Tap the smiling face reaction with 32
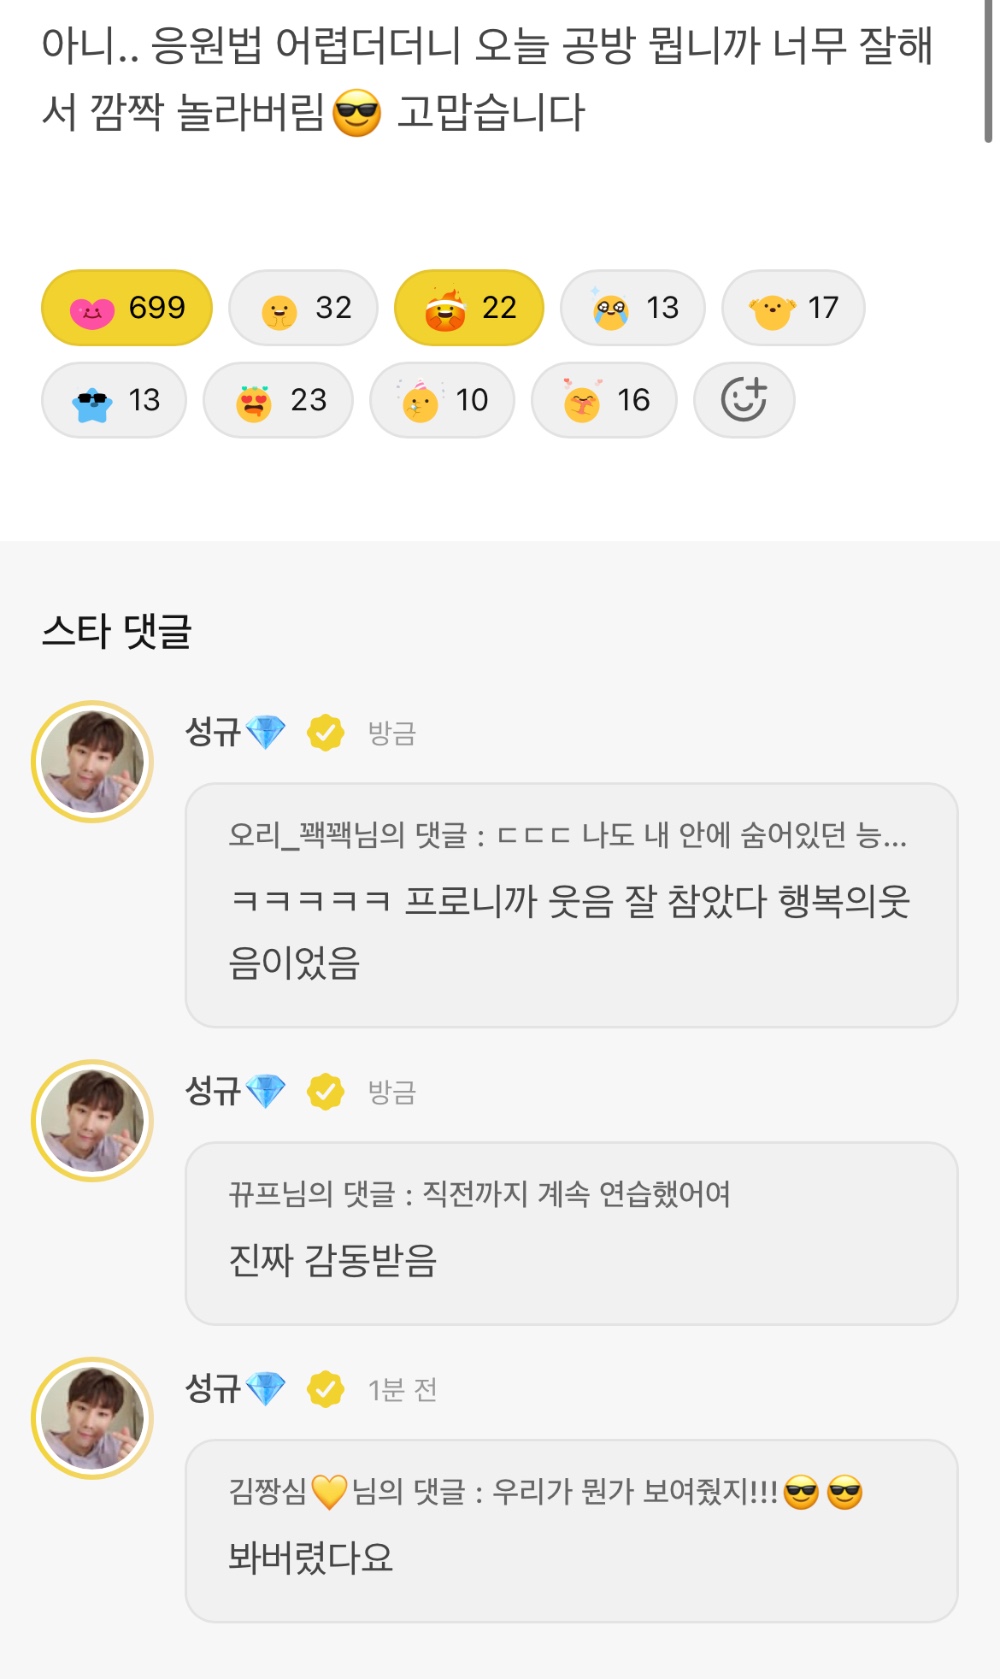 tap(304, 308)
